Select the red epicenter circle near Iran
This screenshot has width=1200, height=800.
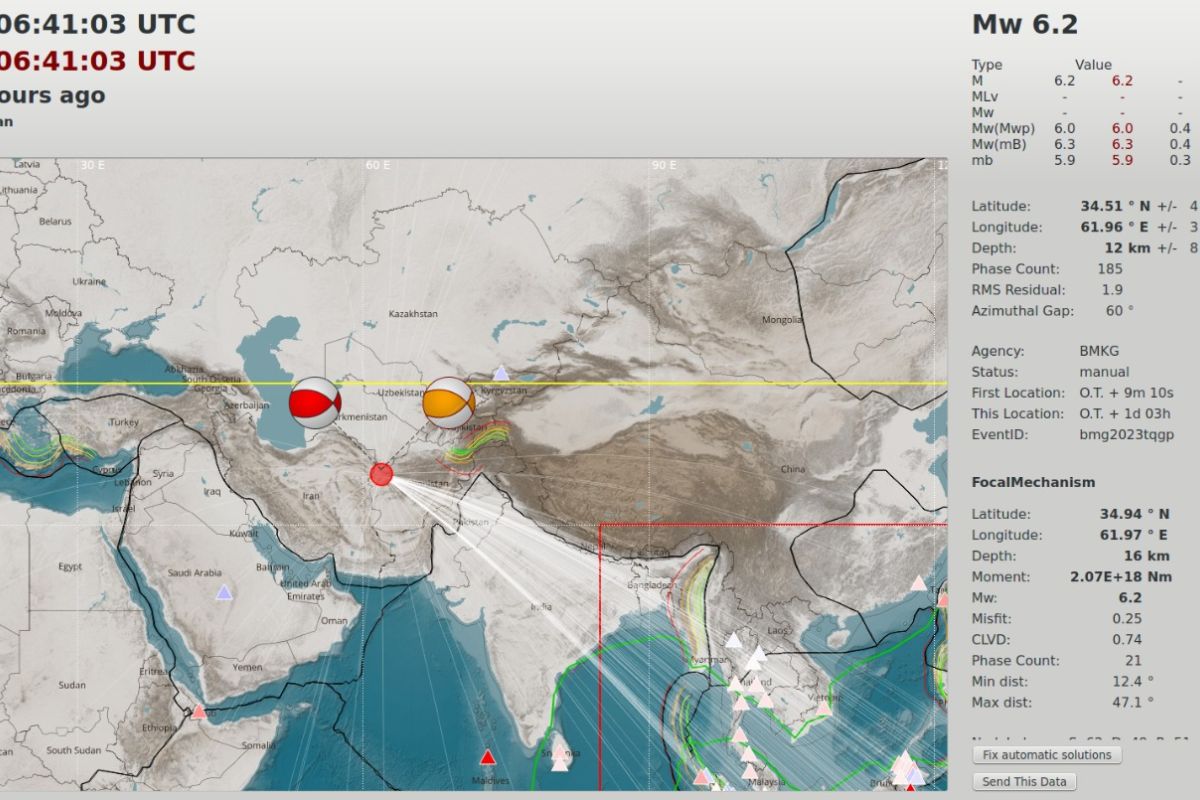point(381,474)
